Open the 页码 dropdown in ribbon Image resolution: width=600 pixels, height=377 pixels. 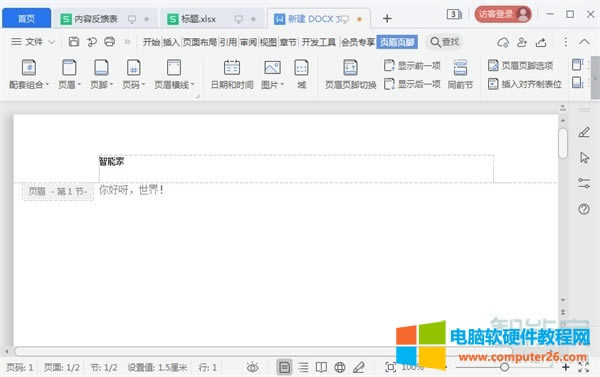[x=134, y=74]
